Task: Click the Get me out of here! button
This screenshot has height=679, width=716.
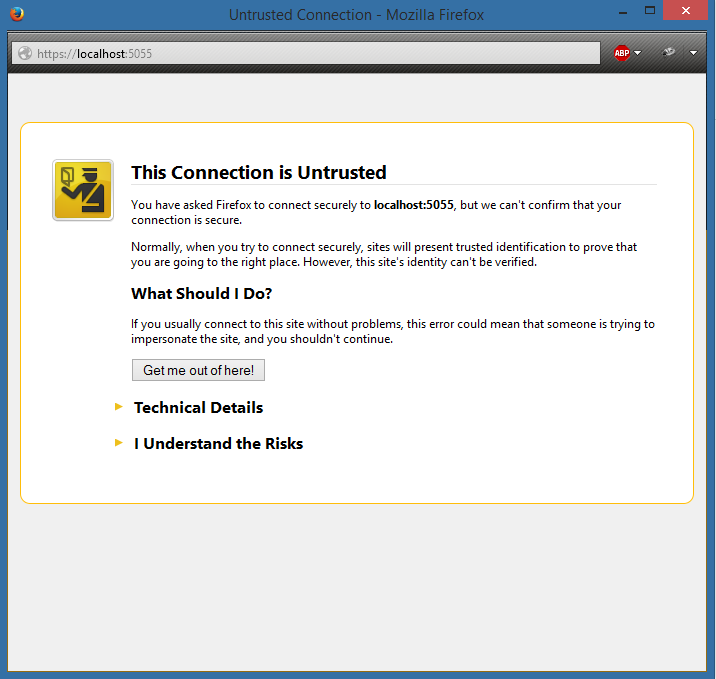Action: 198,370
